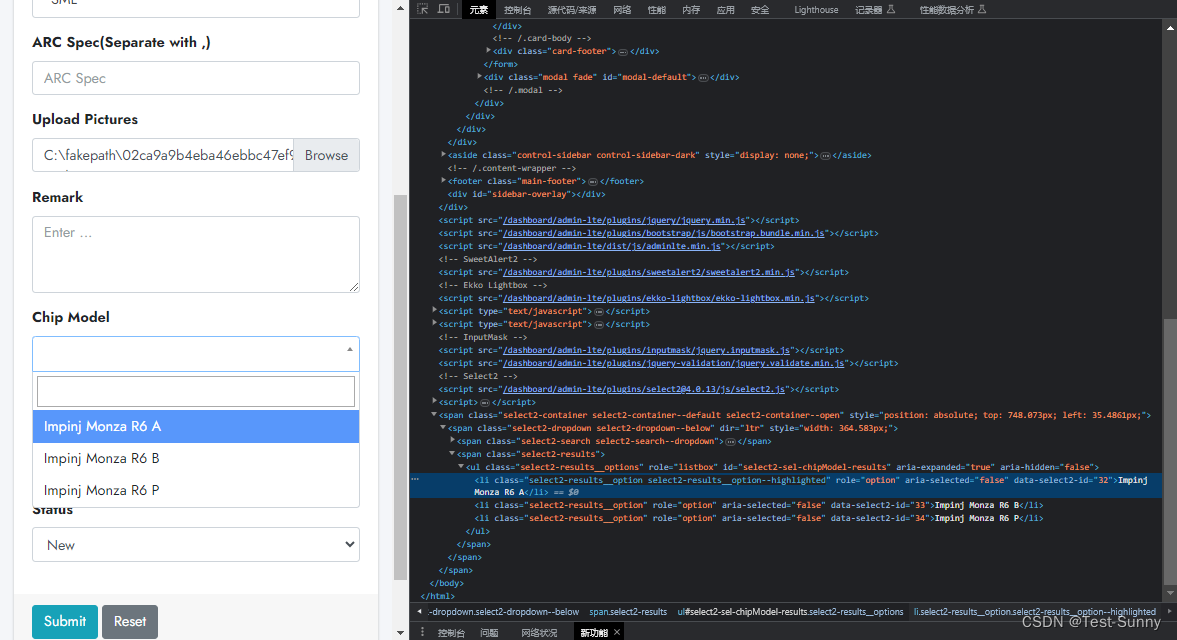Expand collapsed ellipsis in the aside node
This screenshot has height=640, width=1177.
click(825, 155)
